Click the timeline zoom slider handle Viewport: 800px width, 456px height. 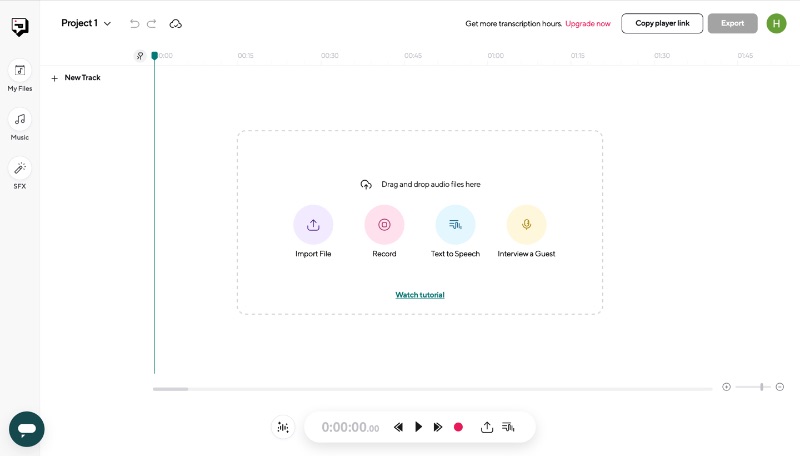(x=762, y=387)
